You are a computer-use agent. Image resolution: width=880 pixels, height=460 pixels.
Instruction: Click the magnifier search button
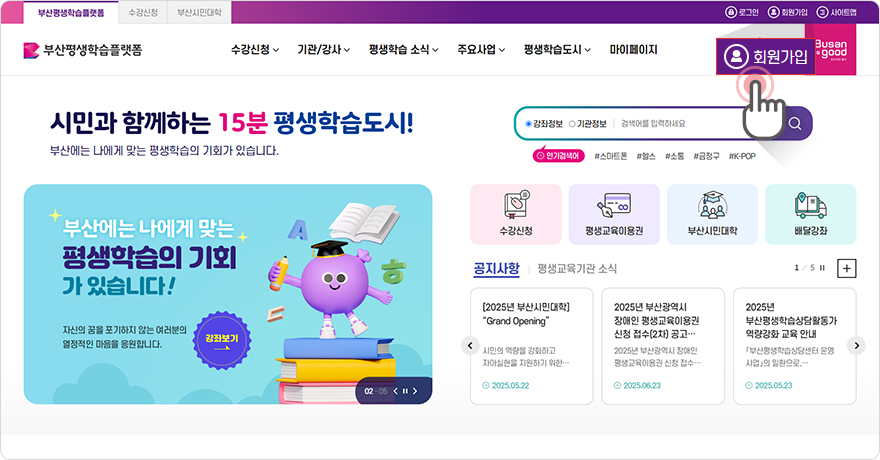(x=795, y=123)
